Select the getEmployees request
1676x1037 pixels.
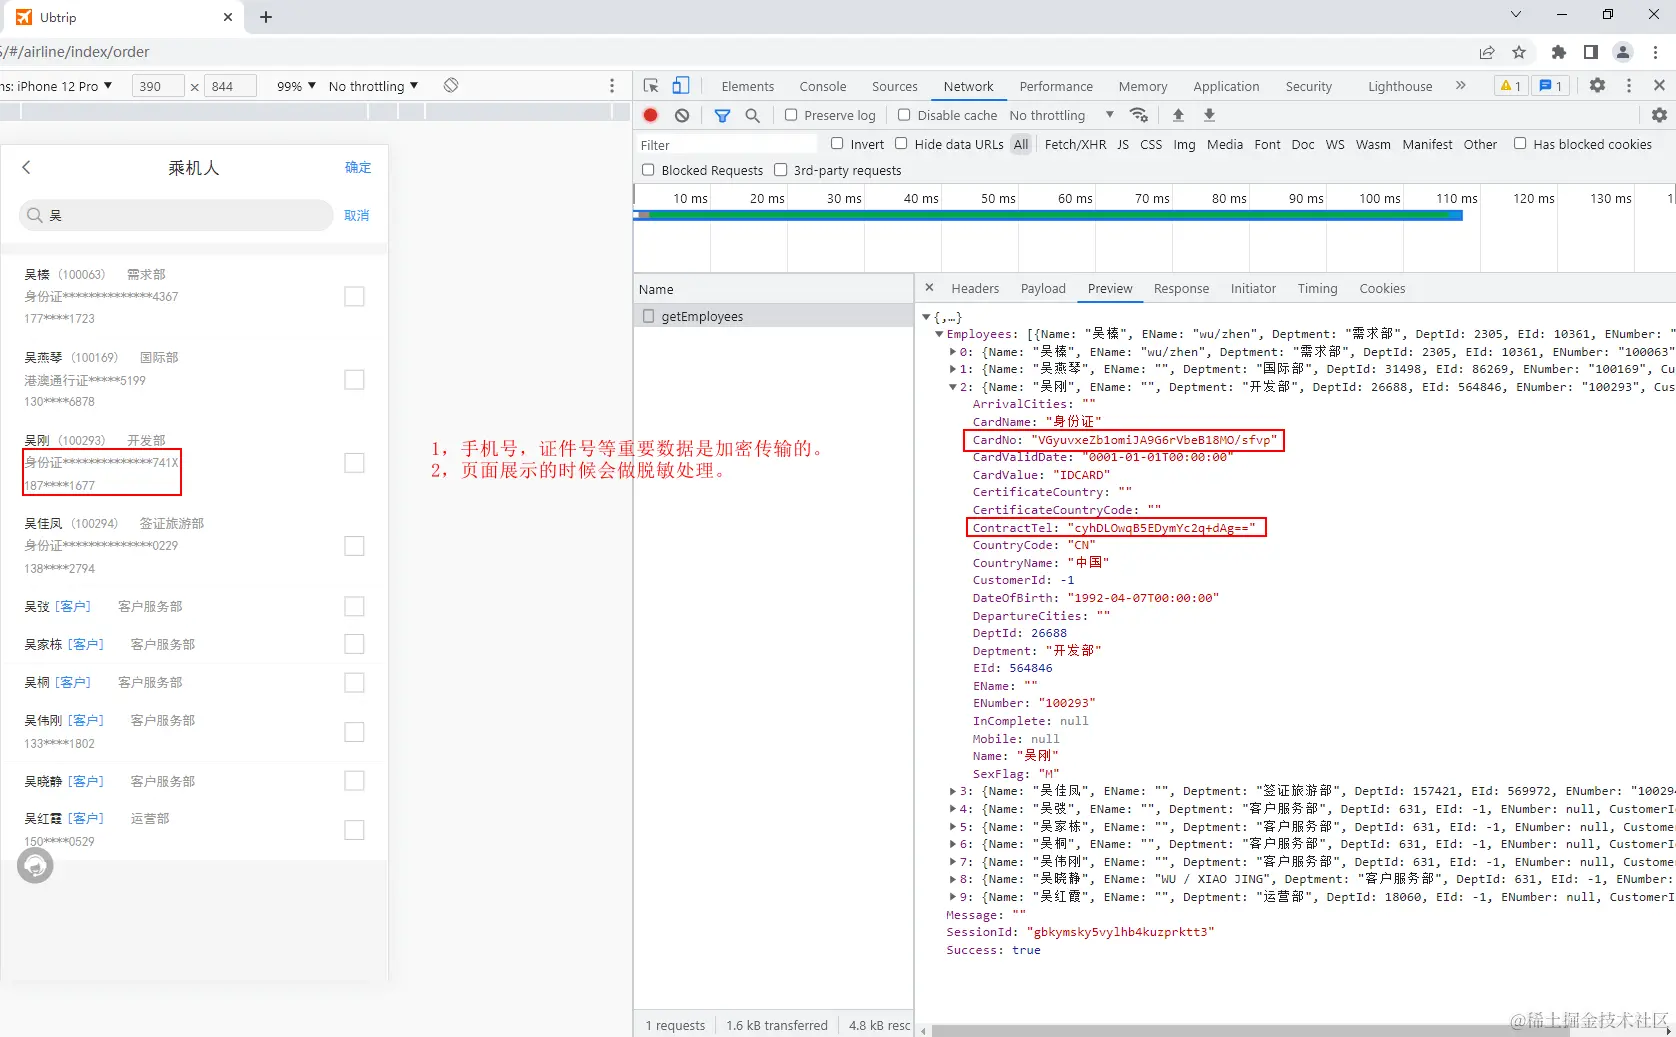click(x=774, y=316)
